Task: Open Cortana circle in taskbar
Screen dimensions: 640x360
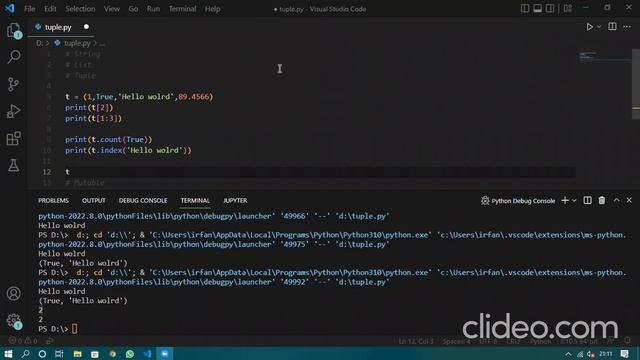Action: point(42,354)
